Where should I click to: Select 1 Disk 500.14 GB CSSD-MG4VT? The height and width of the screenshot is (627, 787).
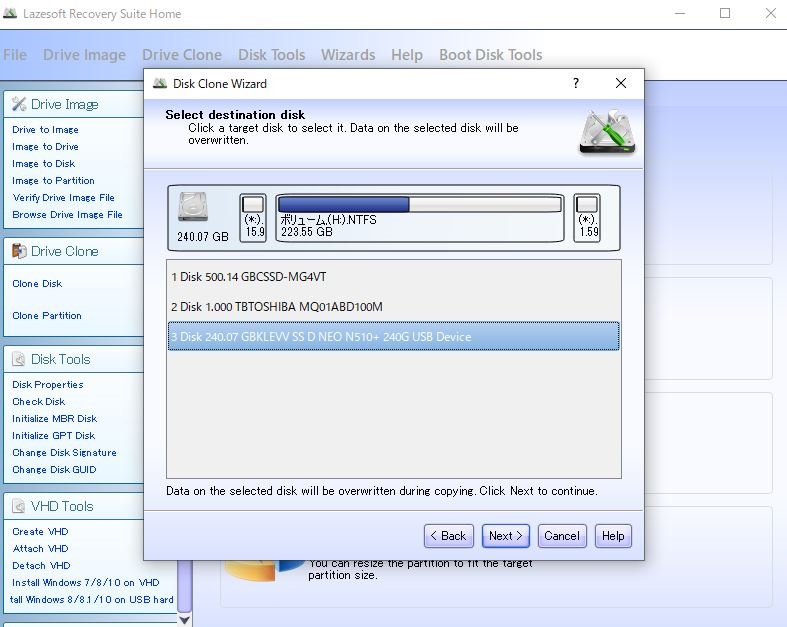tap(394, 277)
